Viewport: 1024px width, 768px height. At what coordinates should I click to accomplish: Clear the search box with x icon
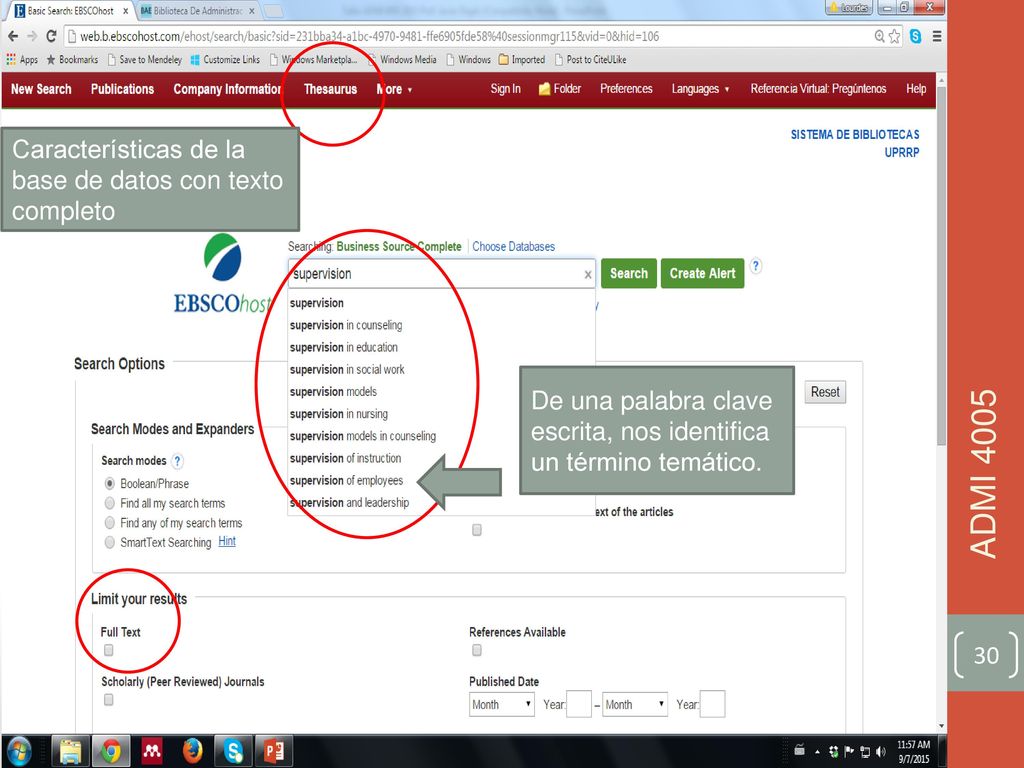click(588, 275)
